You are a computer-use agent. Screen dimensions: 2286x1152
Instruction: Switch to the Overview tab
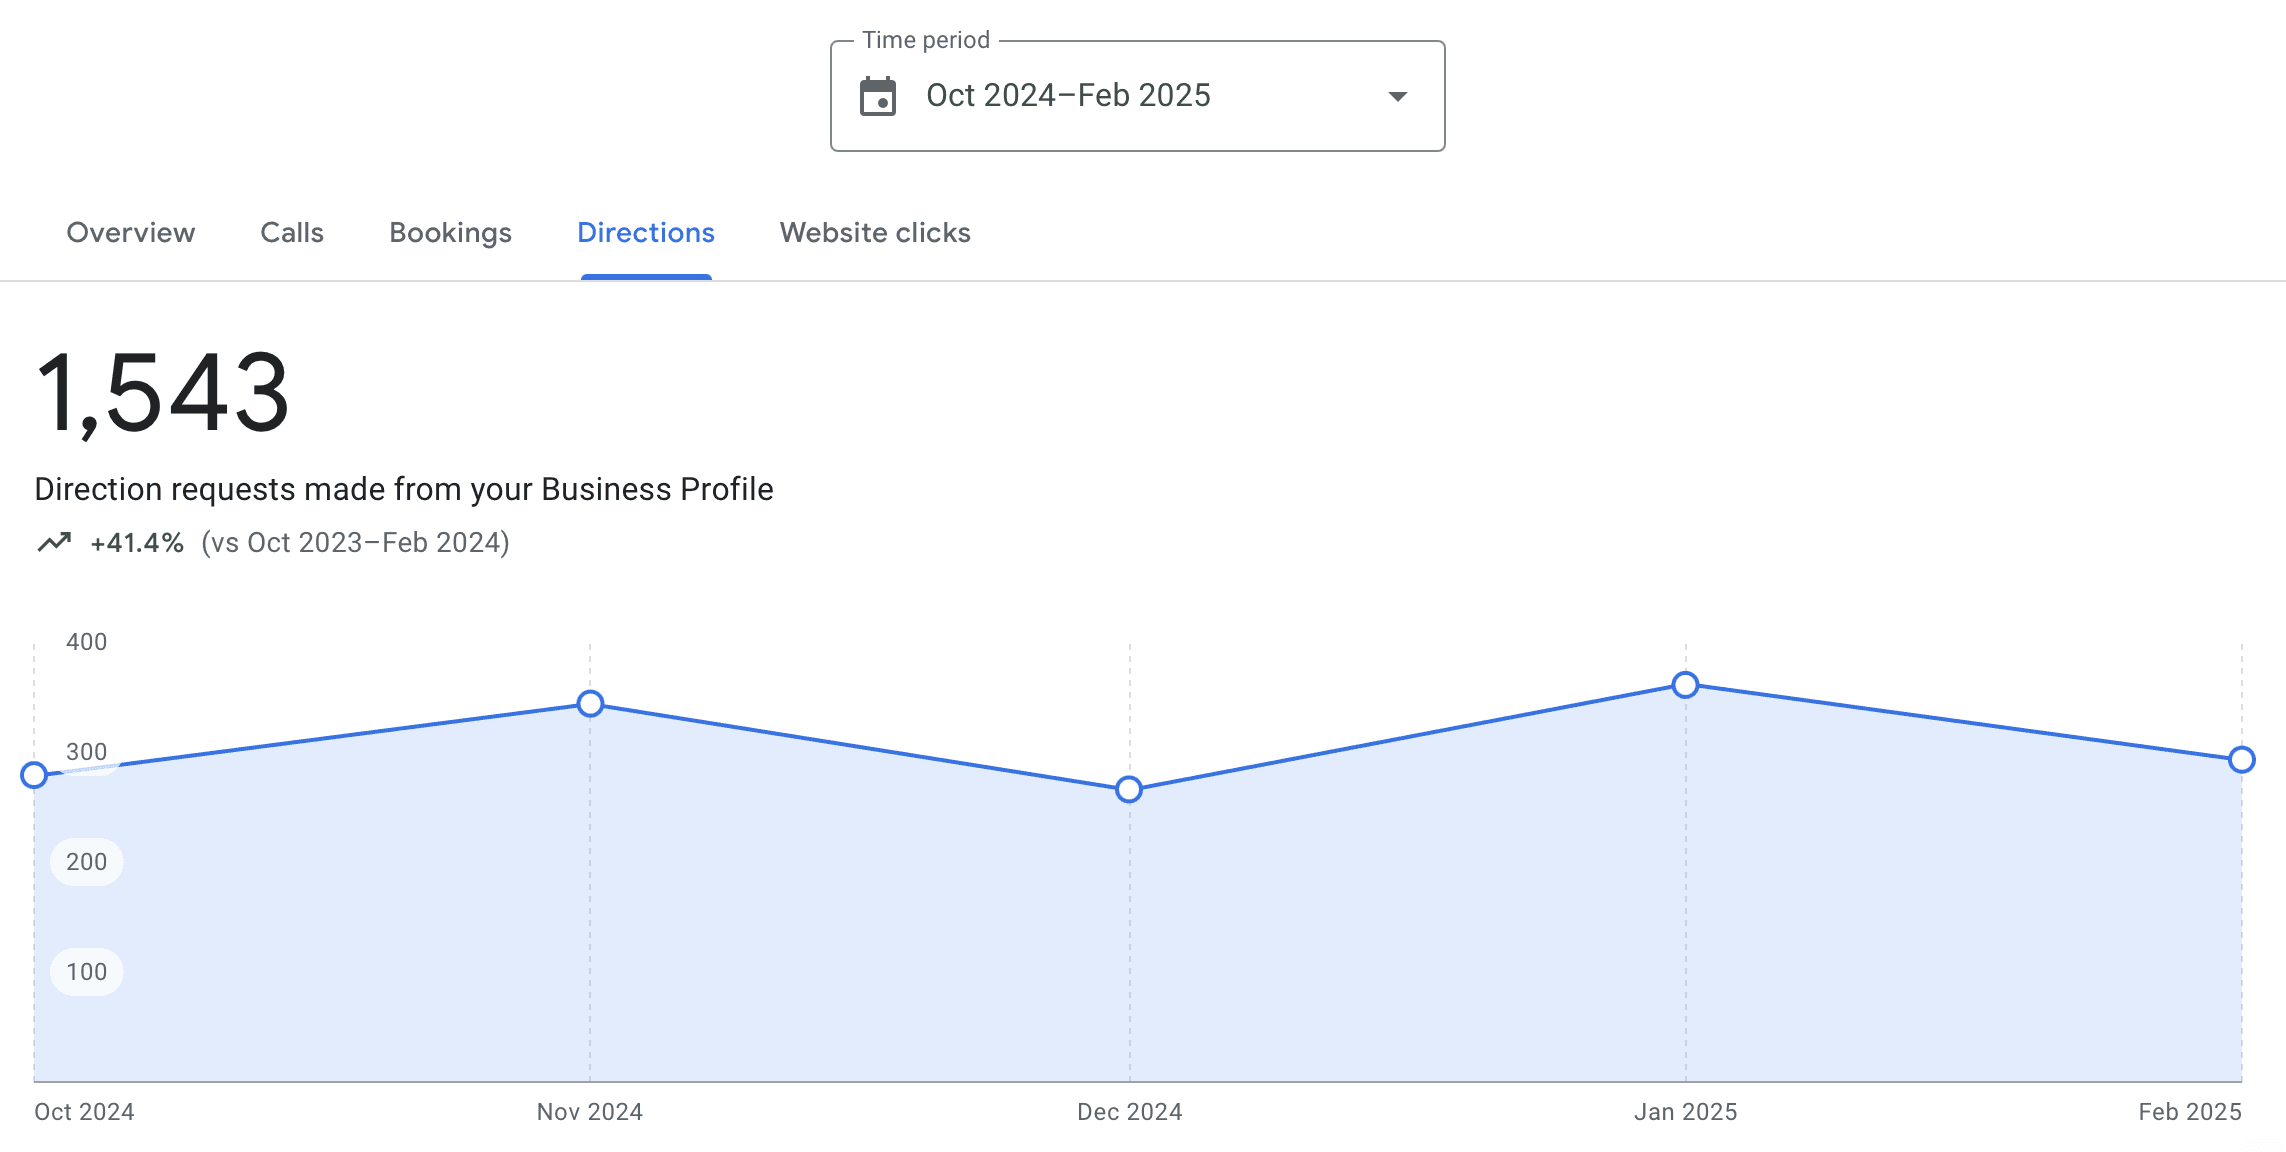coord(131,232)
